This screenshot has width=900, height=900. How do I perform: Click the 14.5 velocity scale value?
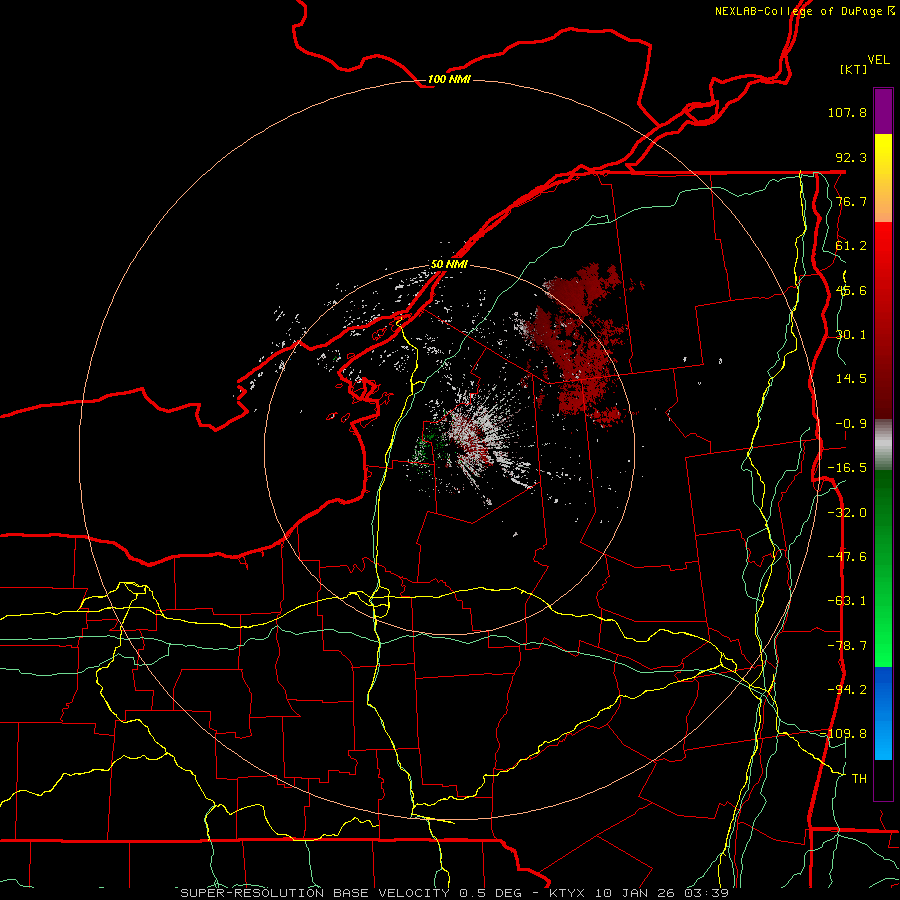851,379
